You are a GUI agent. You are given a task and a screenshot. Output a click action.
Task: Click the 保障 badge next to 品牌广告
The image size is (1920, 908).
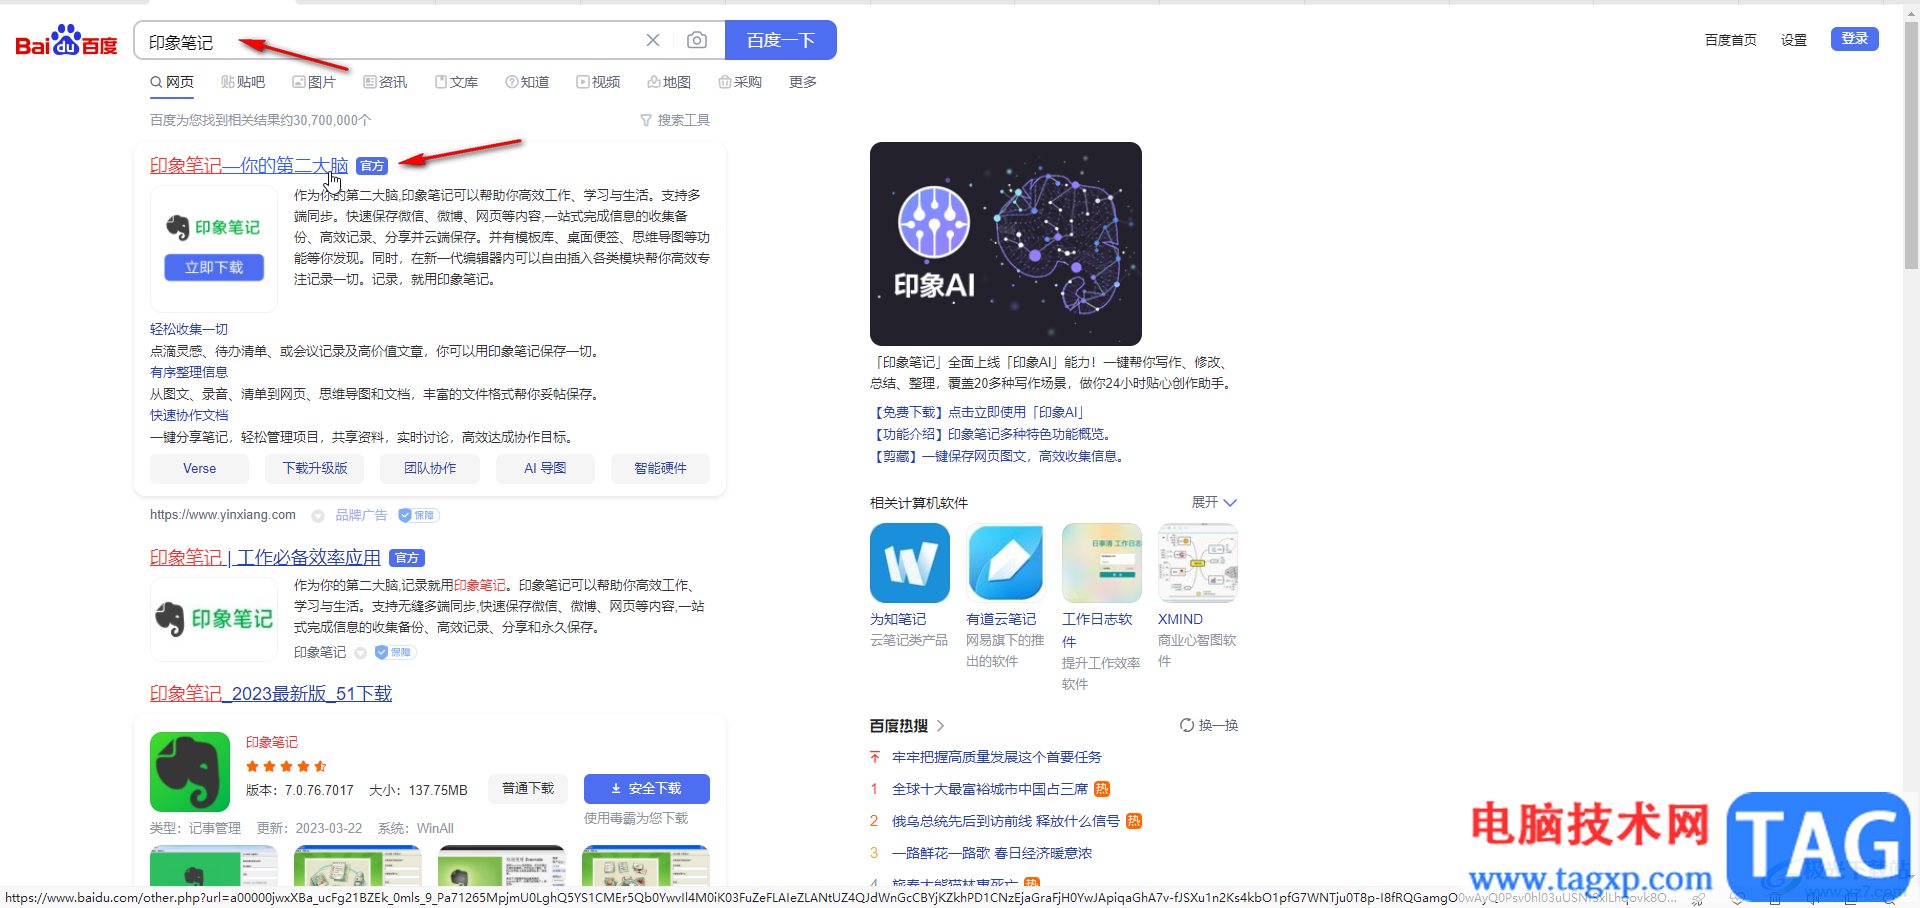[x=419, y=515]
